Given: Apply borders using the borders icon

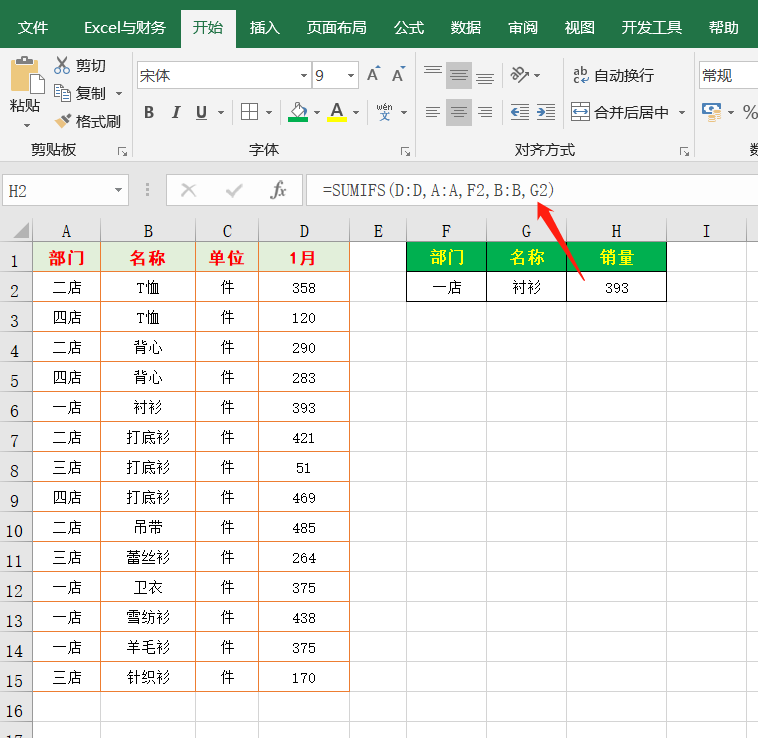Looking at the screenshot, I should tap(250, 112).
